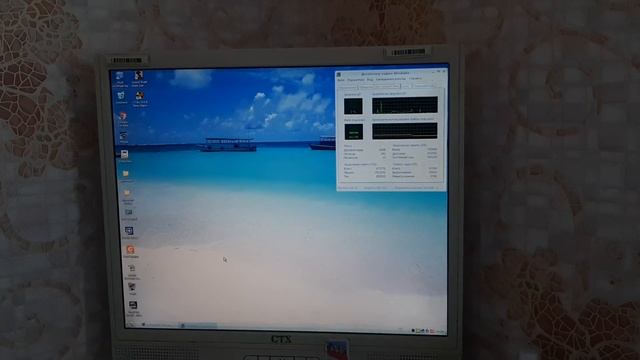Open the orange square desktop shortcut
The width and height of the screenshot is (640, 360).
(130, 249)
